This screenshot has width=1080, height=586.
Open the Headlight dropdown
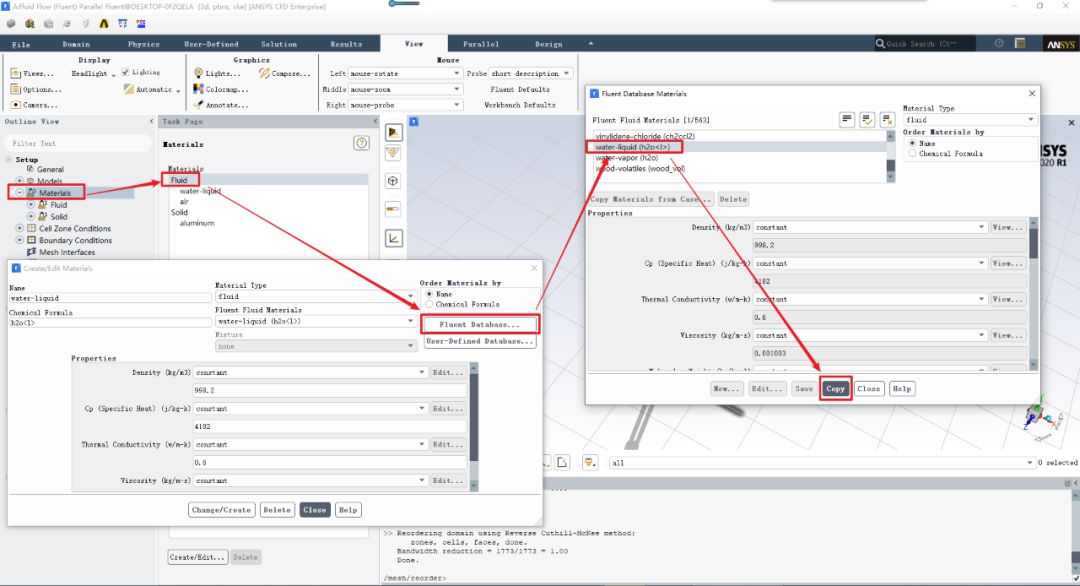coord(94,73)
